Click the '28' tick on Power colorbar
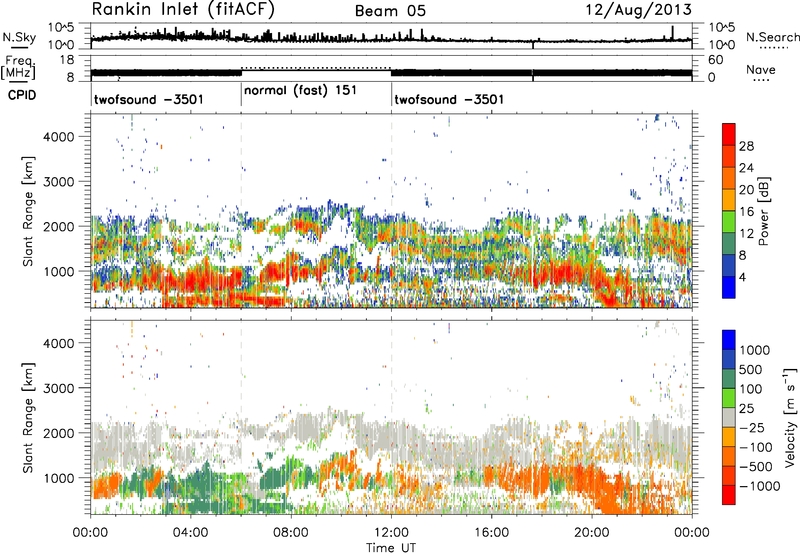800x554 pixels. point(746,146)
